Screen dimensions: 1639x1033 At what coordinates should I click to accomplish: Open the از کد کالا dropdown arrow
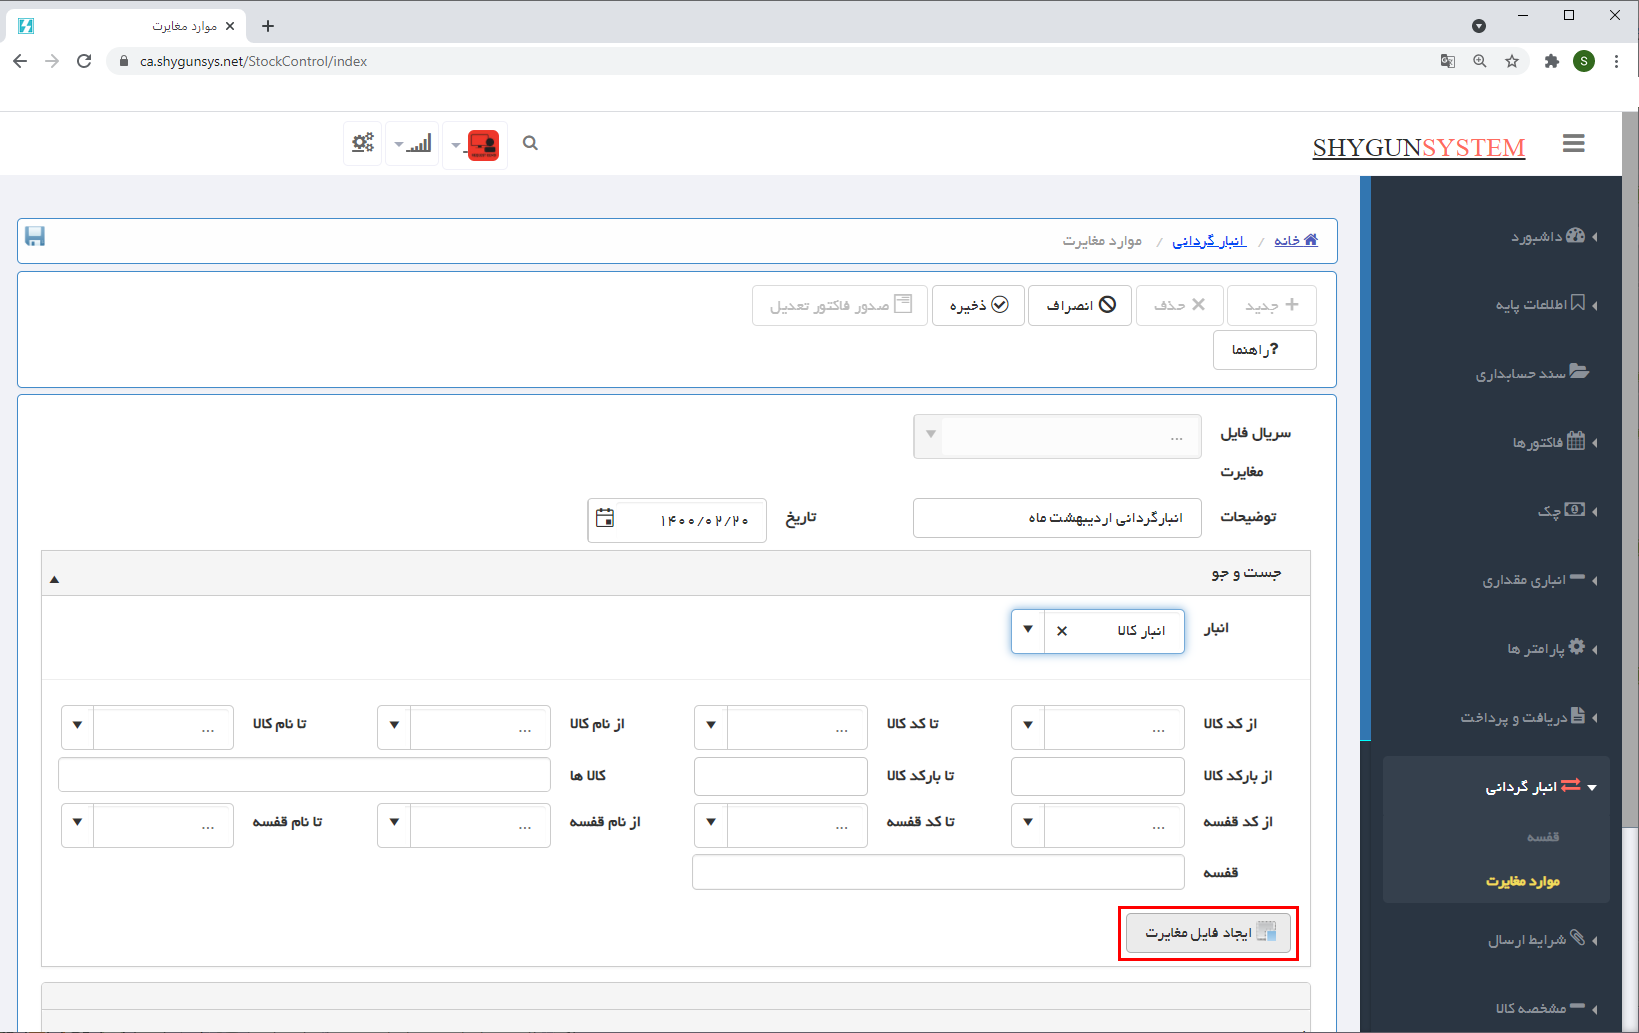pyautogui.click(x=1028, y=726)
